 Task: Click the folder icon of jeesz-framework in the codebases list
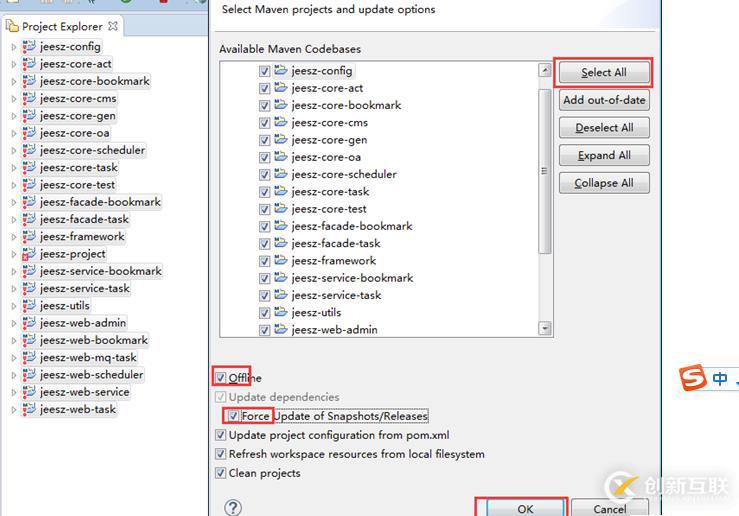(281, 260)
